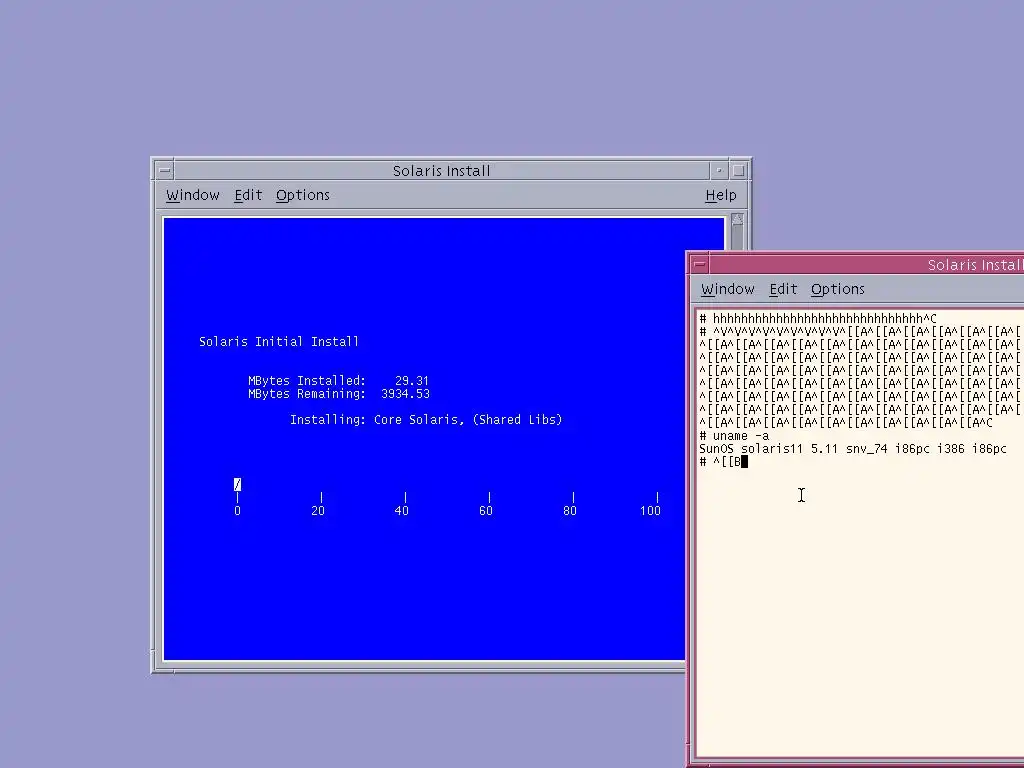Click the 'SunOS solaris11 5.11 snv_74' output line

[x=853, y=449]
